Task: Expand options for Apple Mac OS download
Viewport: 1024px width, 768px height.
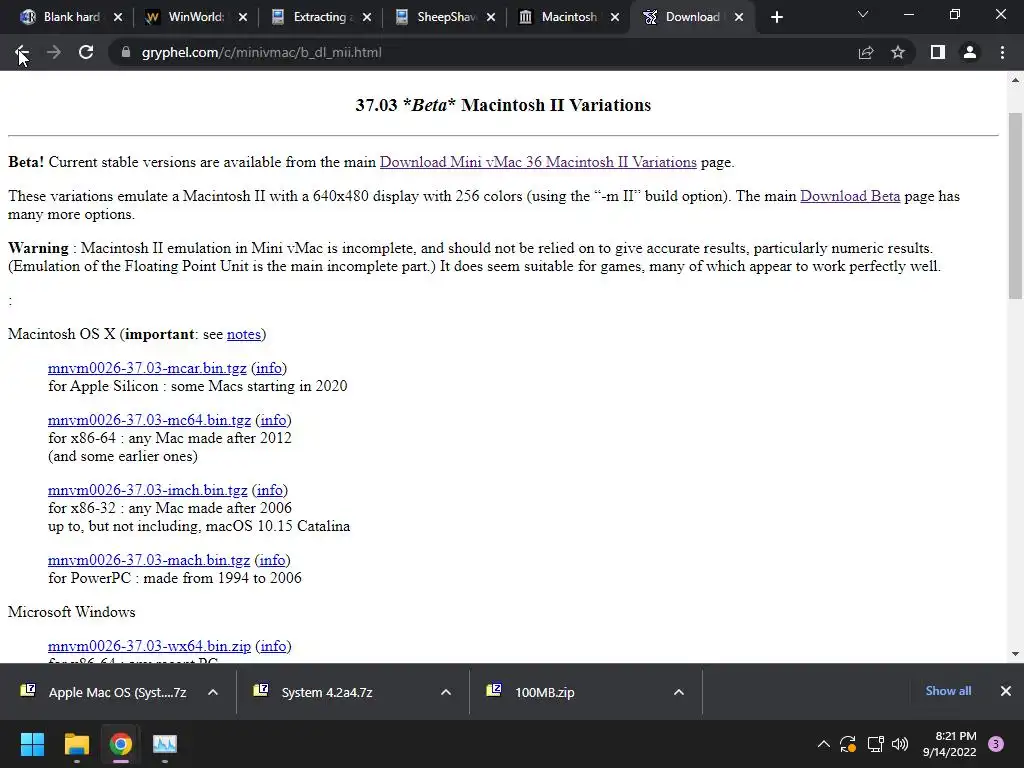Action: pyautogui.click(x=213, y=692)
